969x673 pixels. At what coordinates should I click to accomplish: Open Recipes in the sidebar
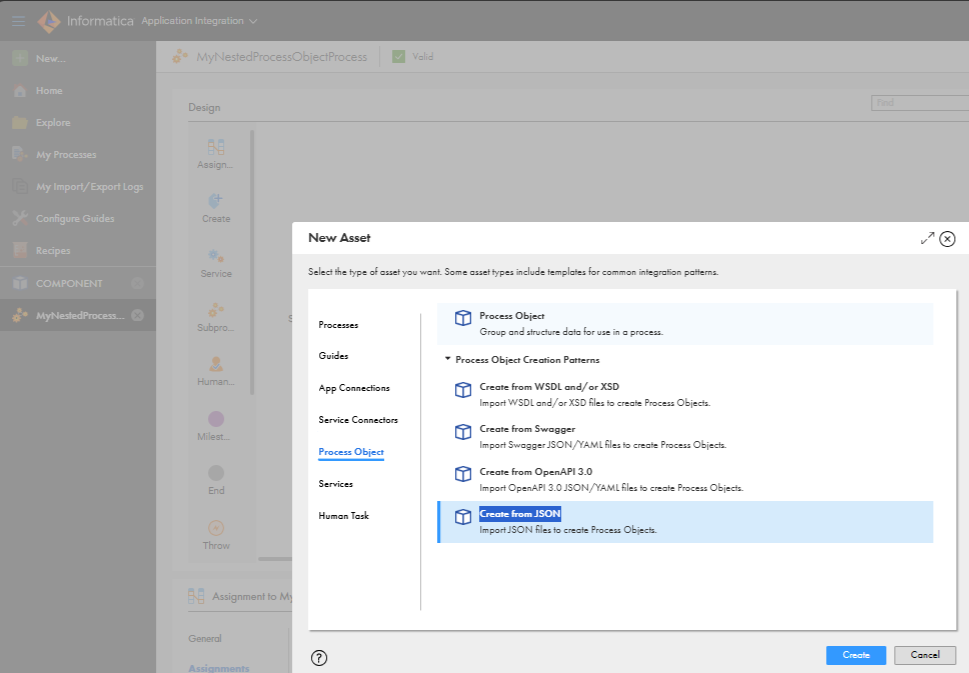pyautogui.click(x=53, y=251)
